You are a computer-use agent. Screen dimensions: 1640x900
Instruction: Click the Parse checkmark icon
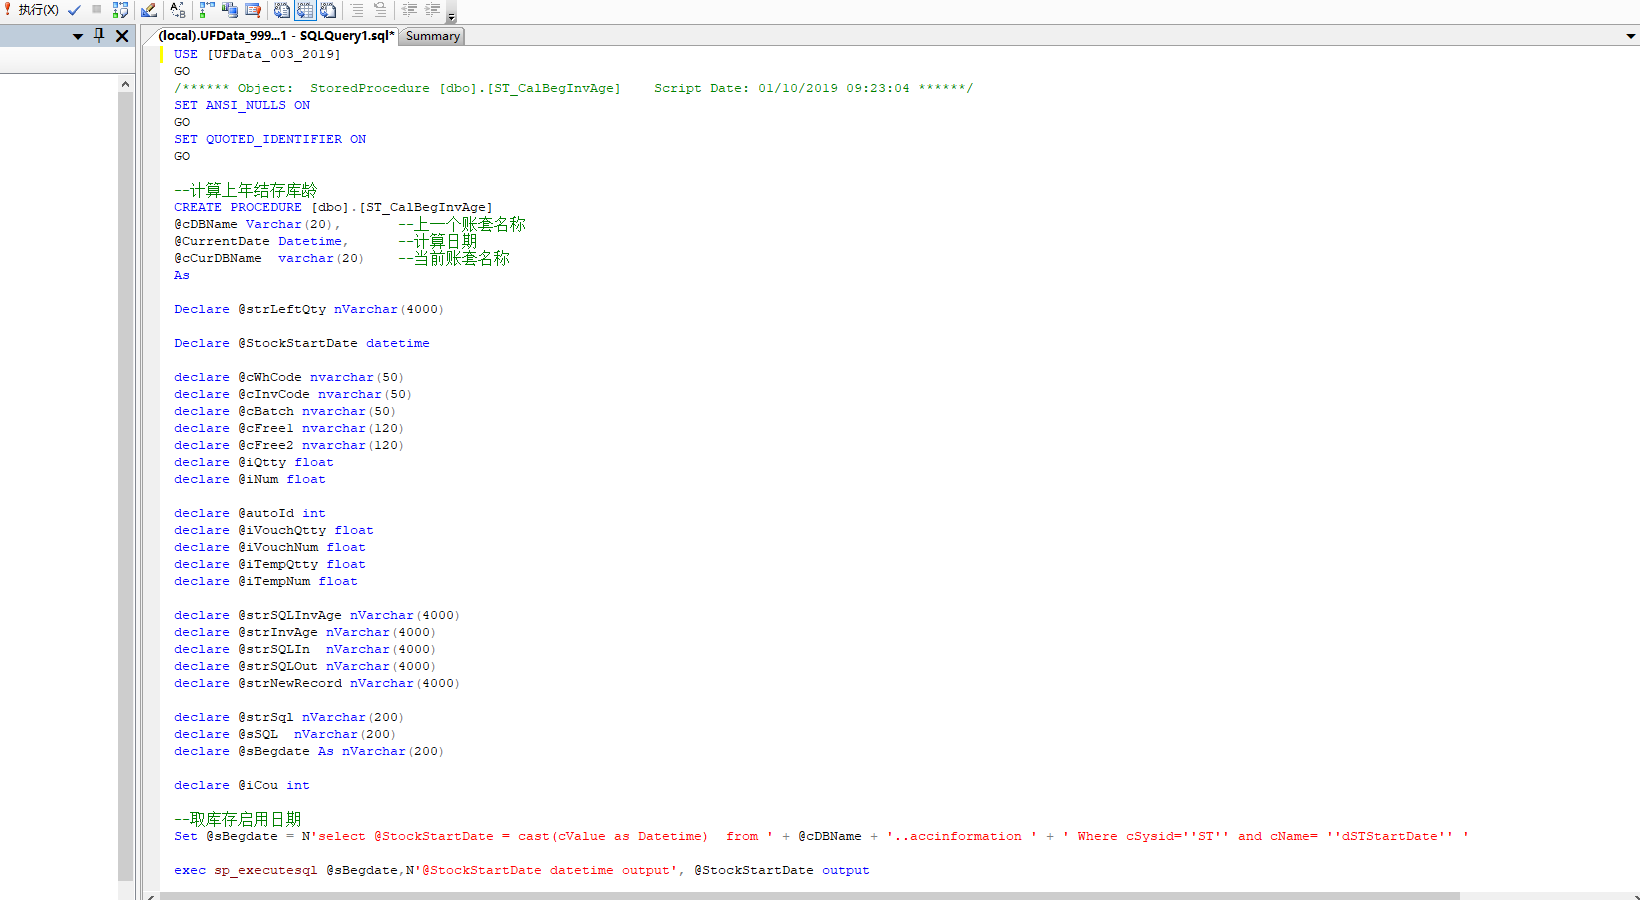coord(74,10)
